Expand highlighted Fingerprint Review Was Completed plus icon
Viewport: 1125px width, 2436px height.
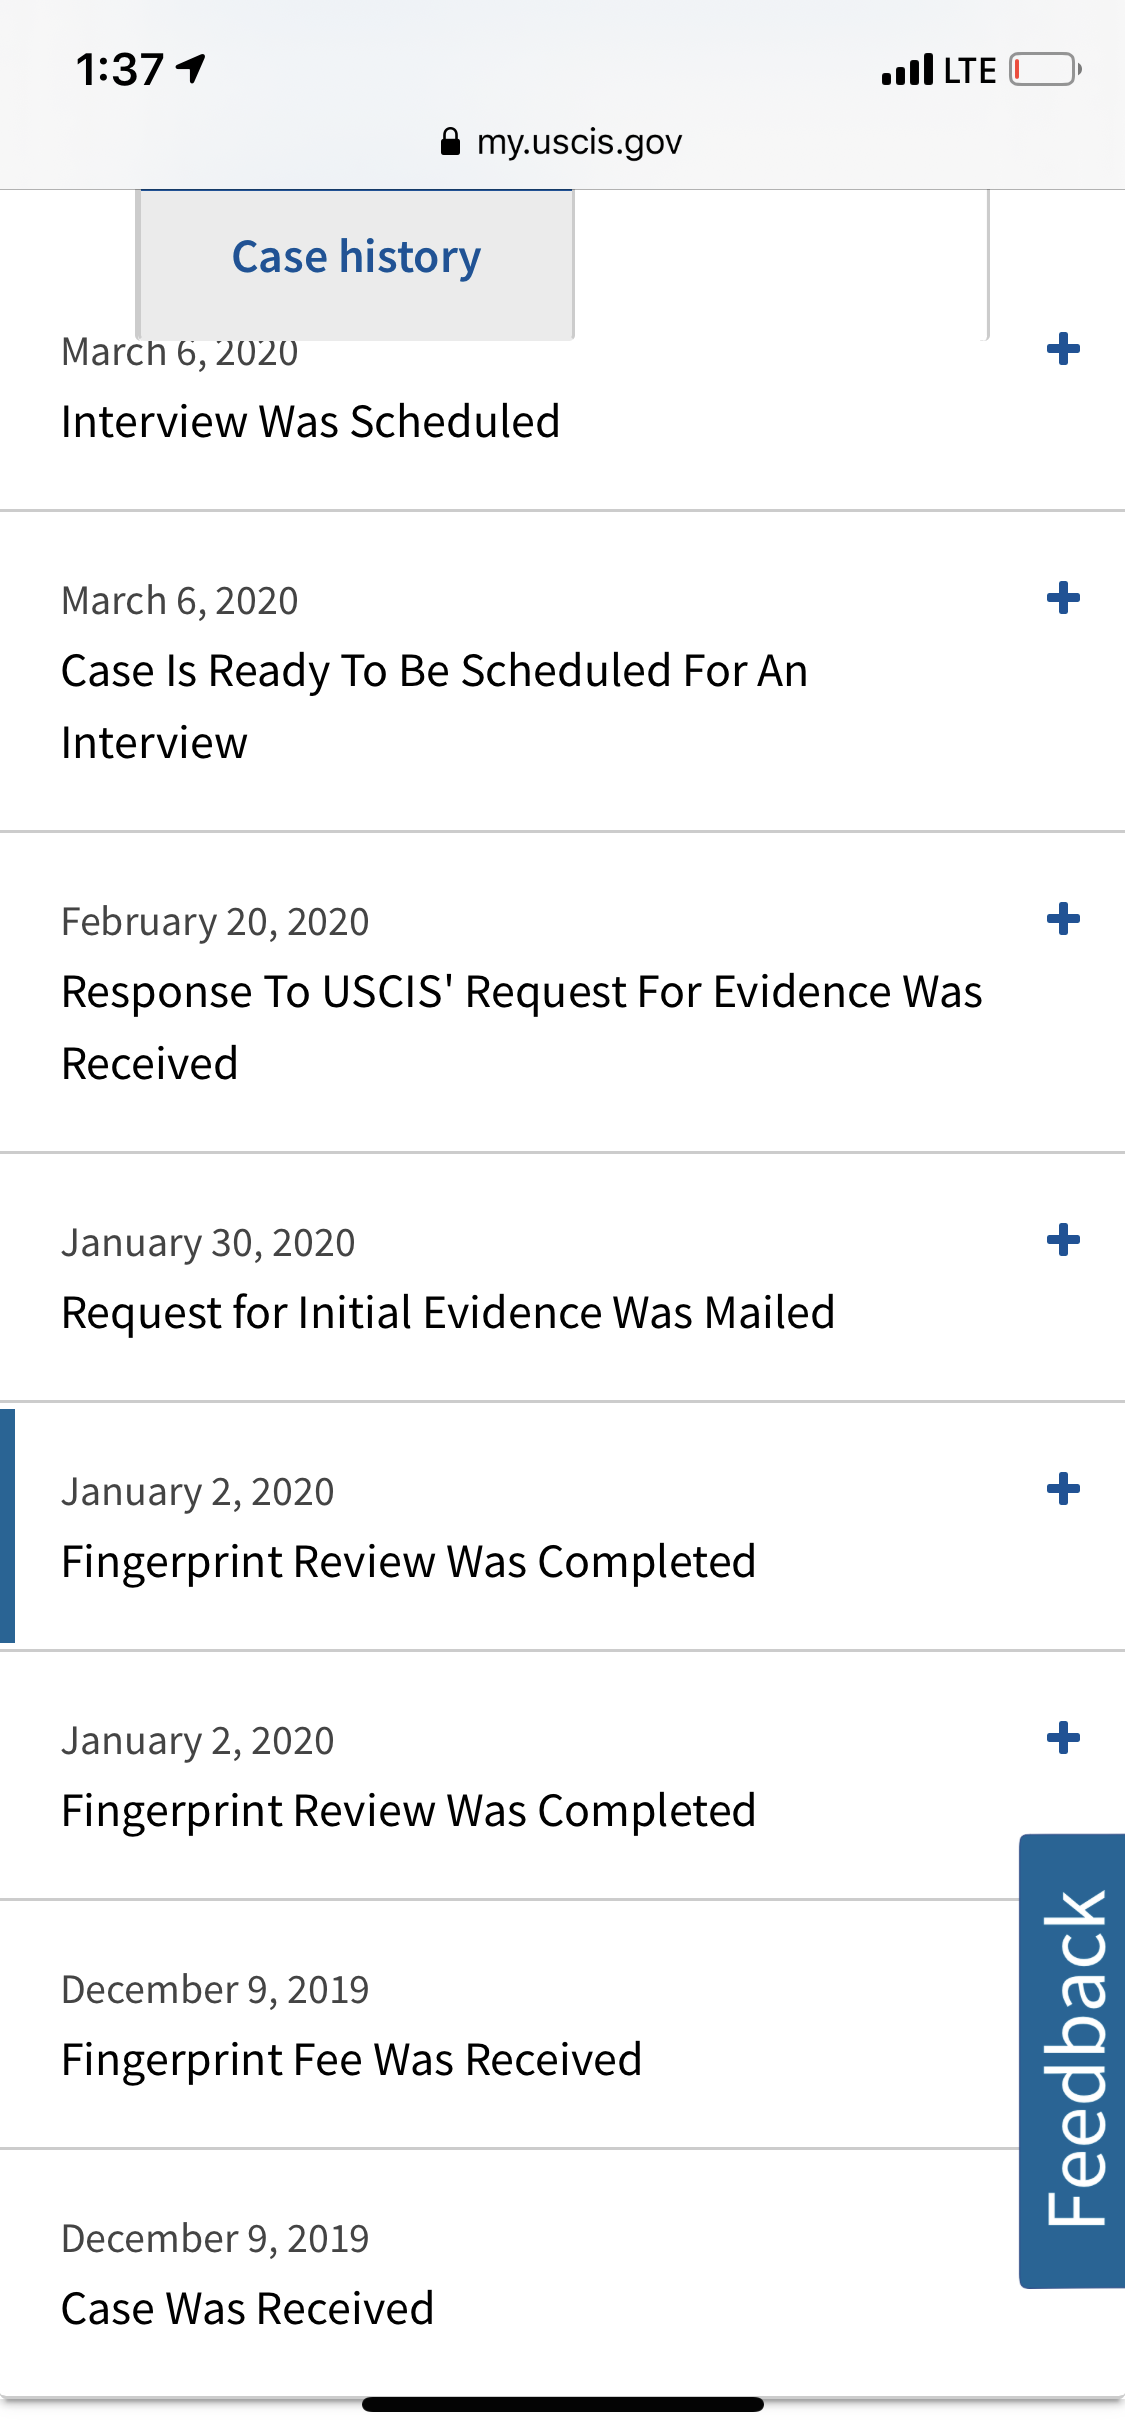1063,1489
